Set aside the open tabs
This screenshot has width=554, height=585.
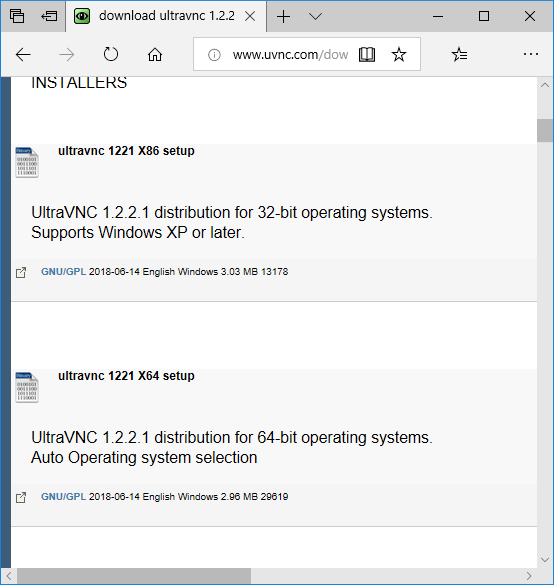click(49, 16)
